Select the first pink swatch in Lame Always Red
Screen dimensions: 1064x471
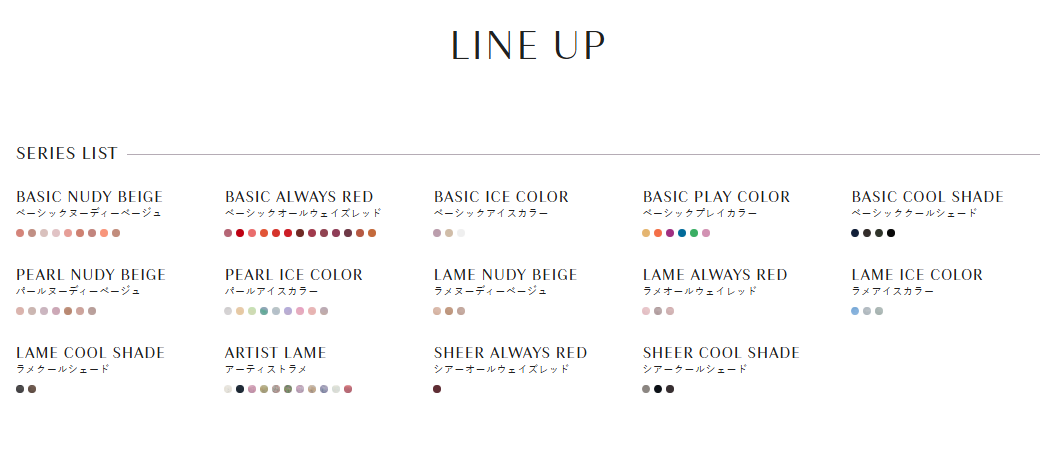coord(646,311)
